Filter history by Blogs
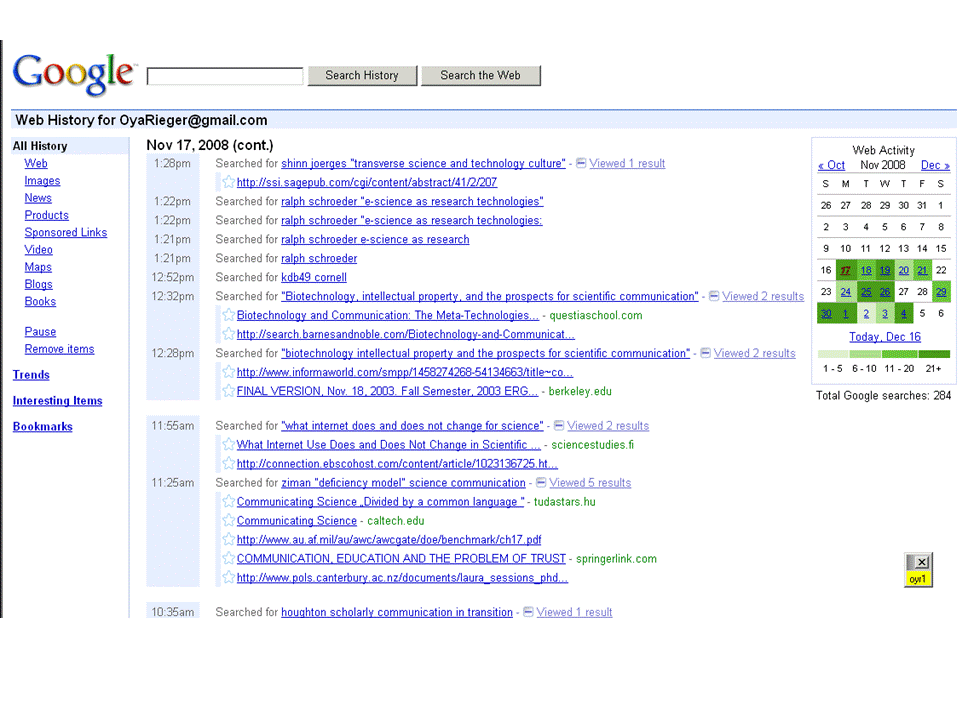The height and width of the screenshot is (720, 960). point(39,284)
